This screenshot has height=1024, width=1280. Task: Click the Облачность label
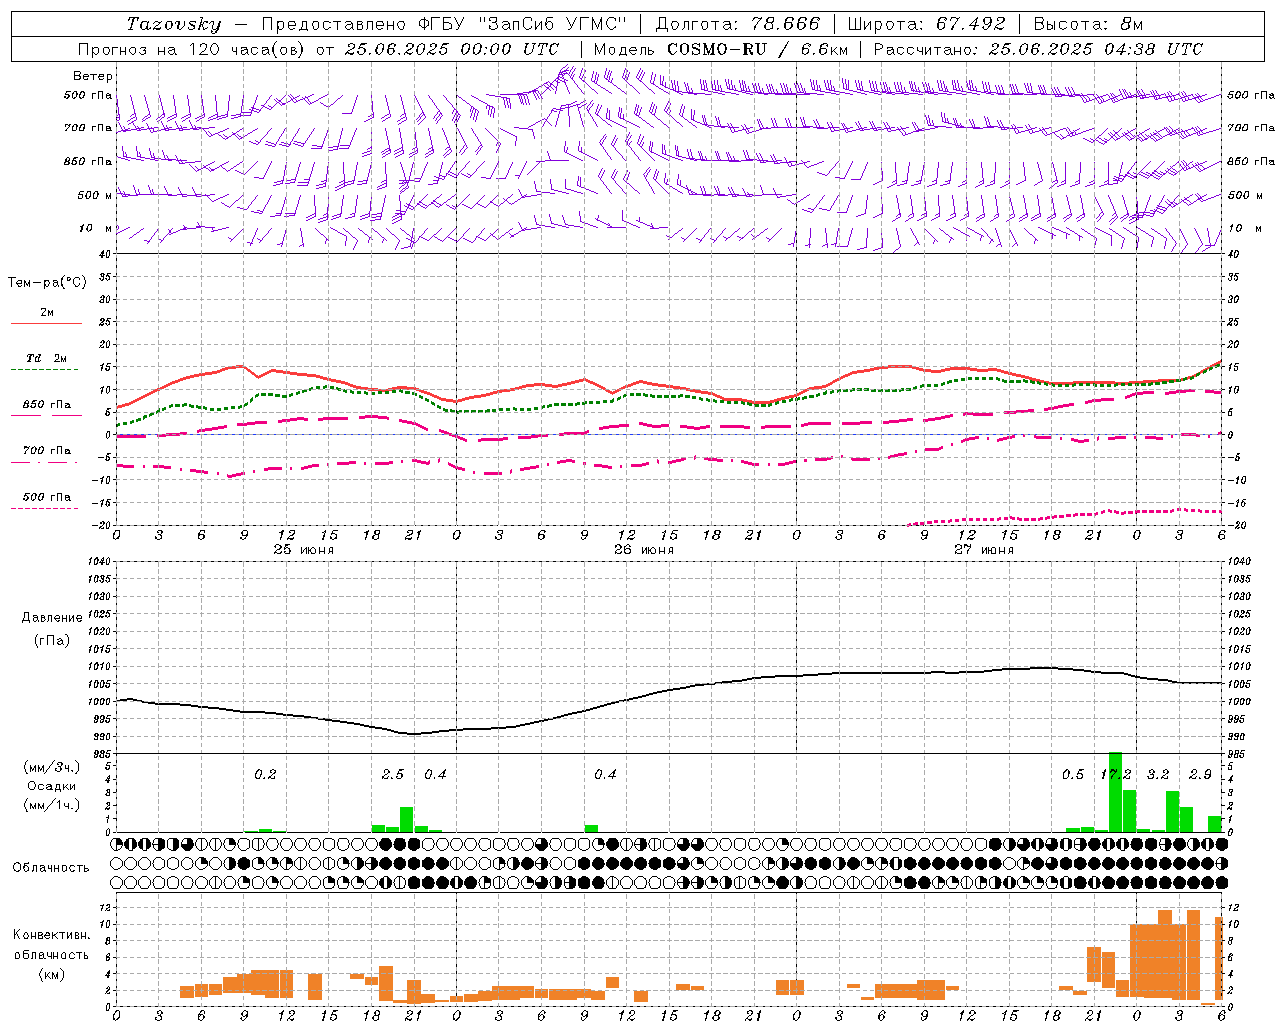(51, 868)
